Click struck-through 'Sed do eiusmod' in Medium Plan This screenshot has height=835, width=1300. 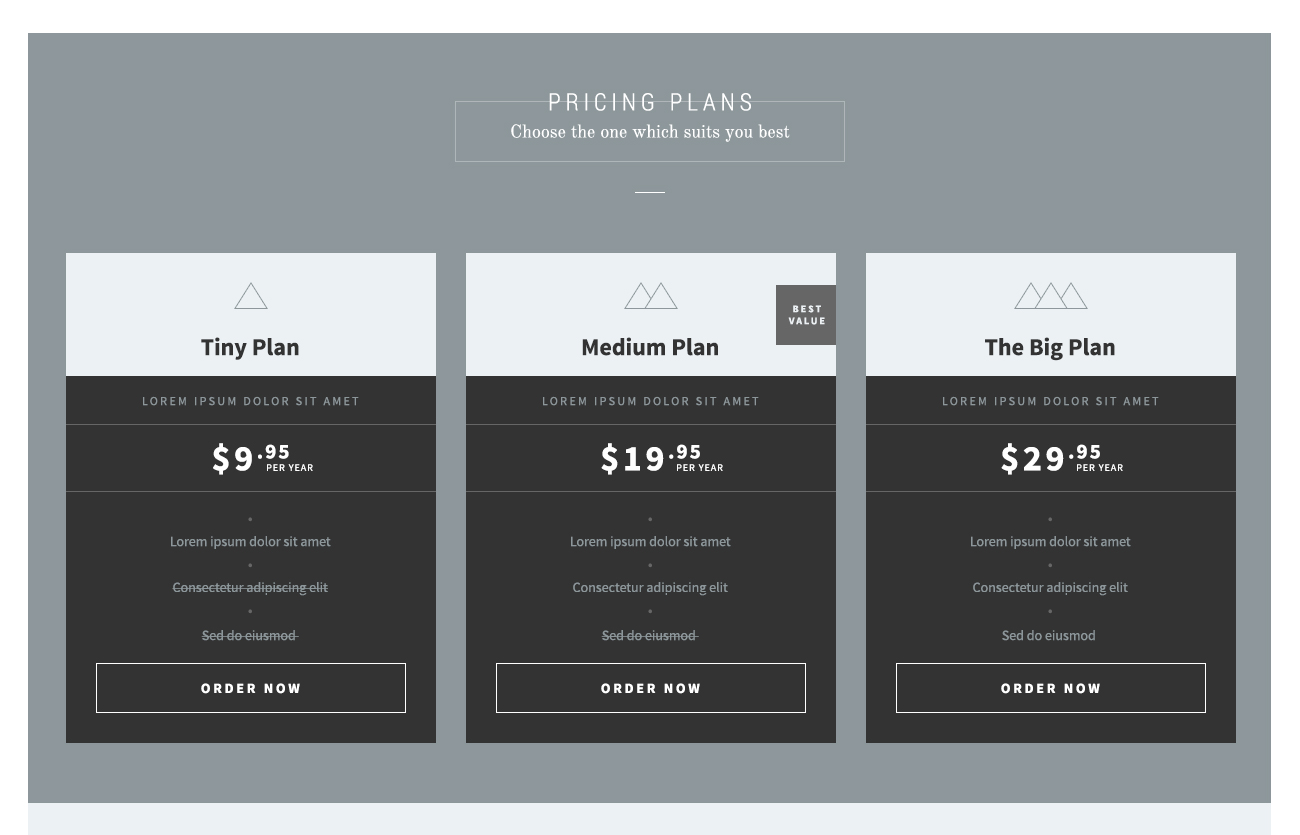point(650,635)
